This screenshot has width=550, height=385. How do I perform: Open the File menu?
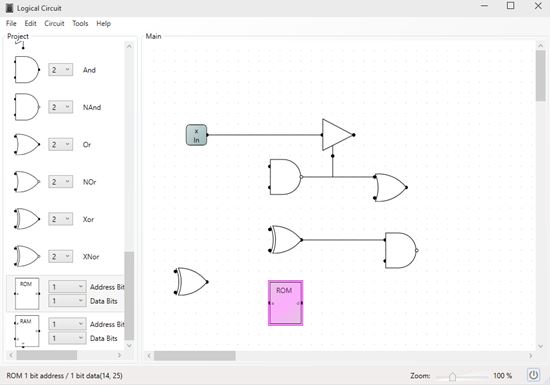click(x=11, y=23)
